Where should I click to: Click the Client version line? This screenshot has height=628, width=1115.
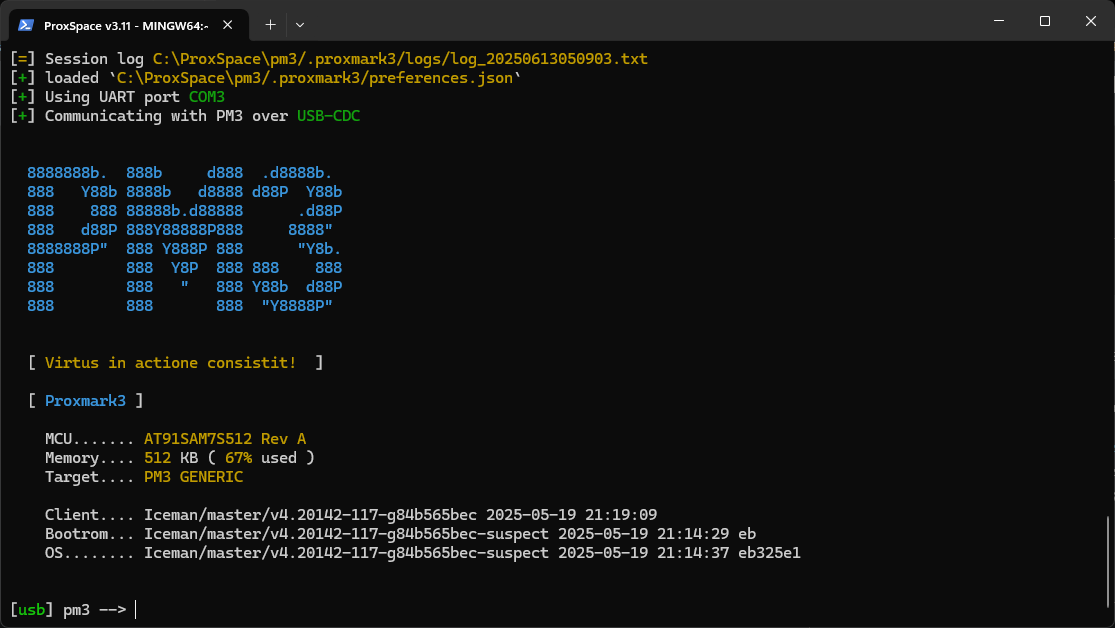tap(351, 515)
